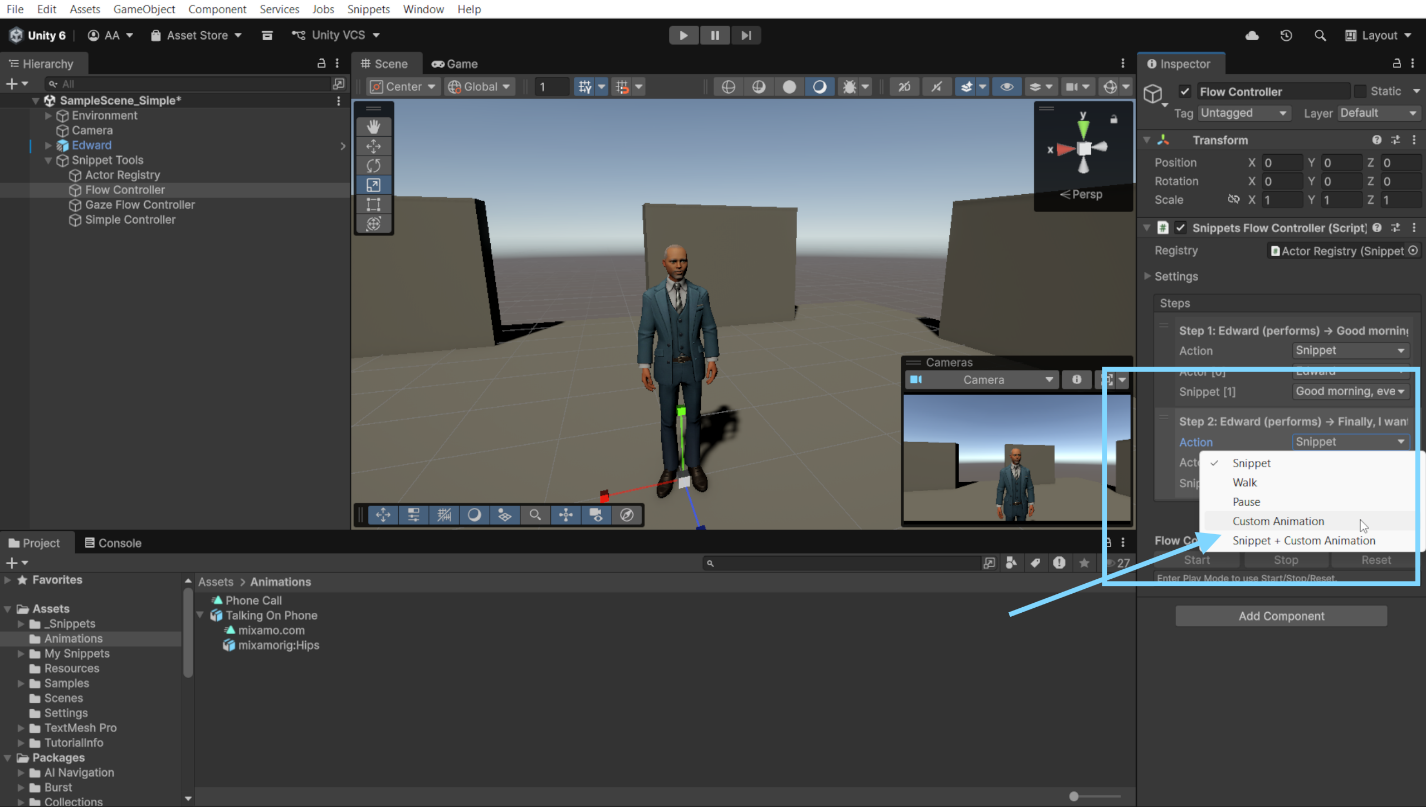Select the Scale tool in scene toolbar
1426x807 pixels.
(x=373, y=185)
